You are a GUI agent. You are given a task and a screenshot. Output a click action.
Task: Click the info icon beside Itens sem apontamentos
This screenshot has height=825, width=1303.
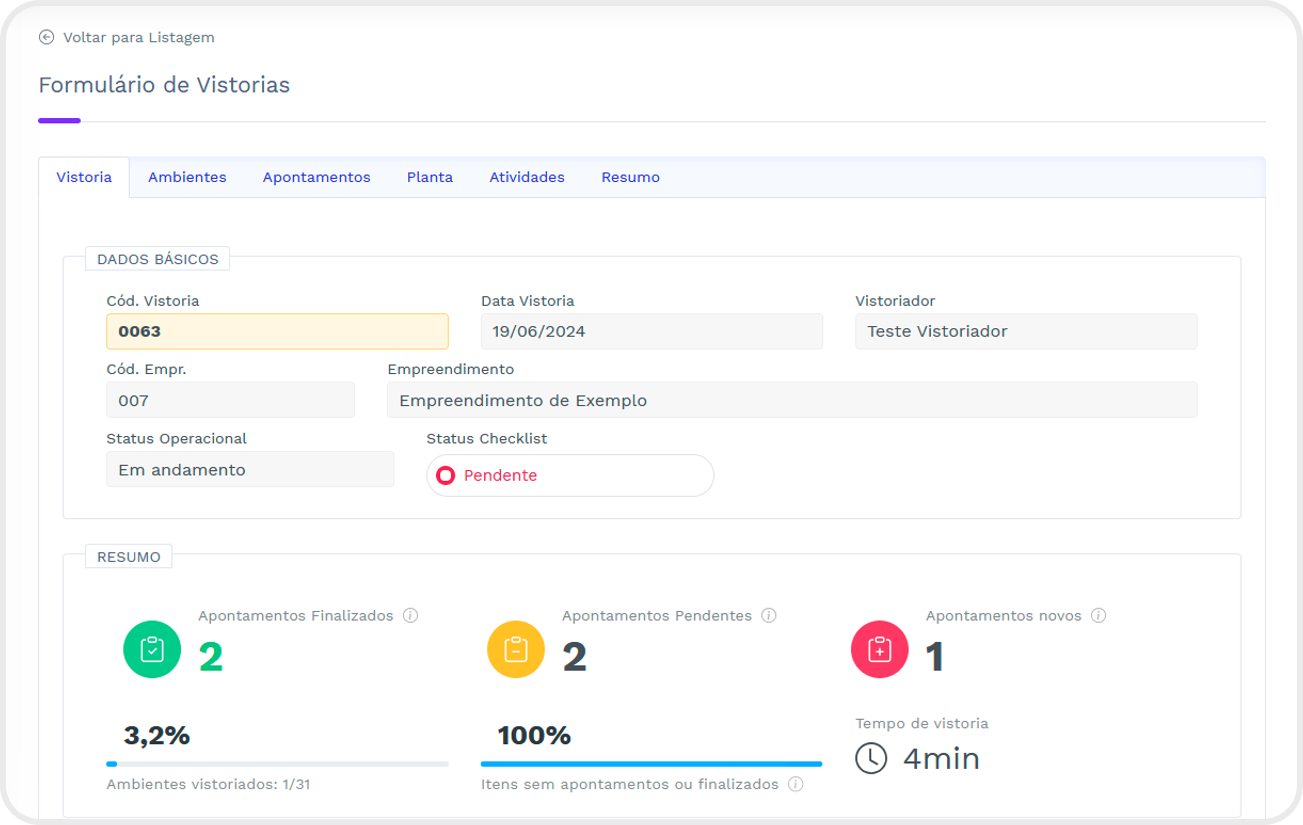click(x=796, y=785)
